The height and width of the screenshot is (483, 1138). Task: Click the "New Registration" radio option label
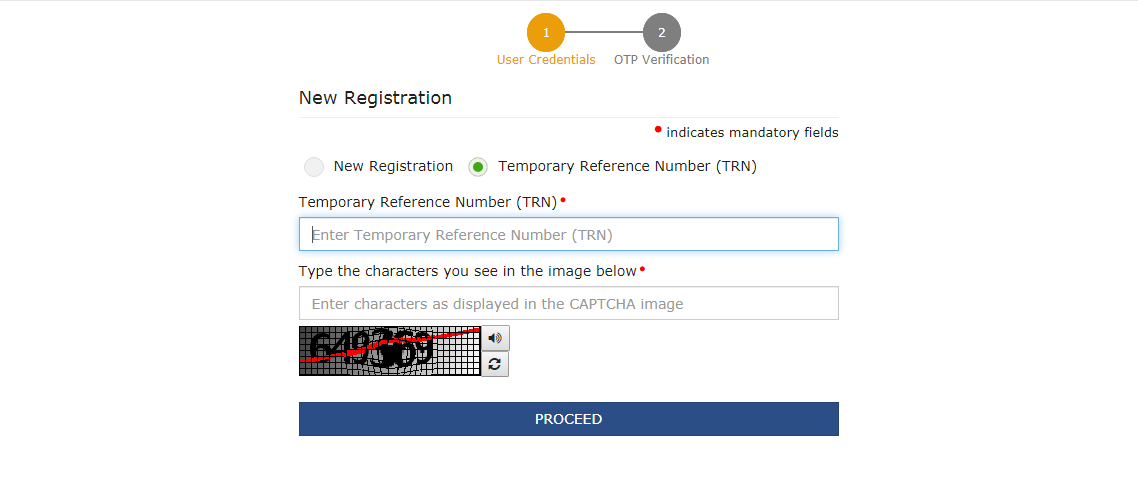pyautogui.click(x=393, y=166)
